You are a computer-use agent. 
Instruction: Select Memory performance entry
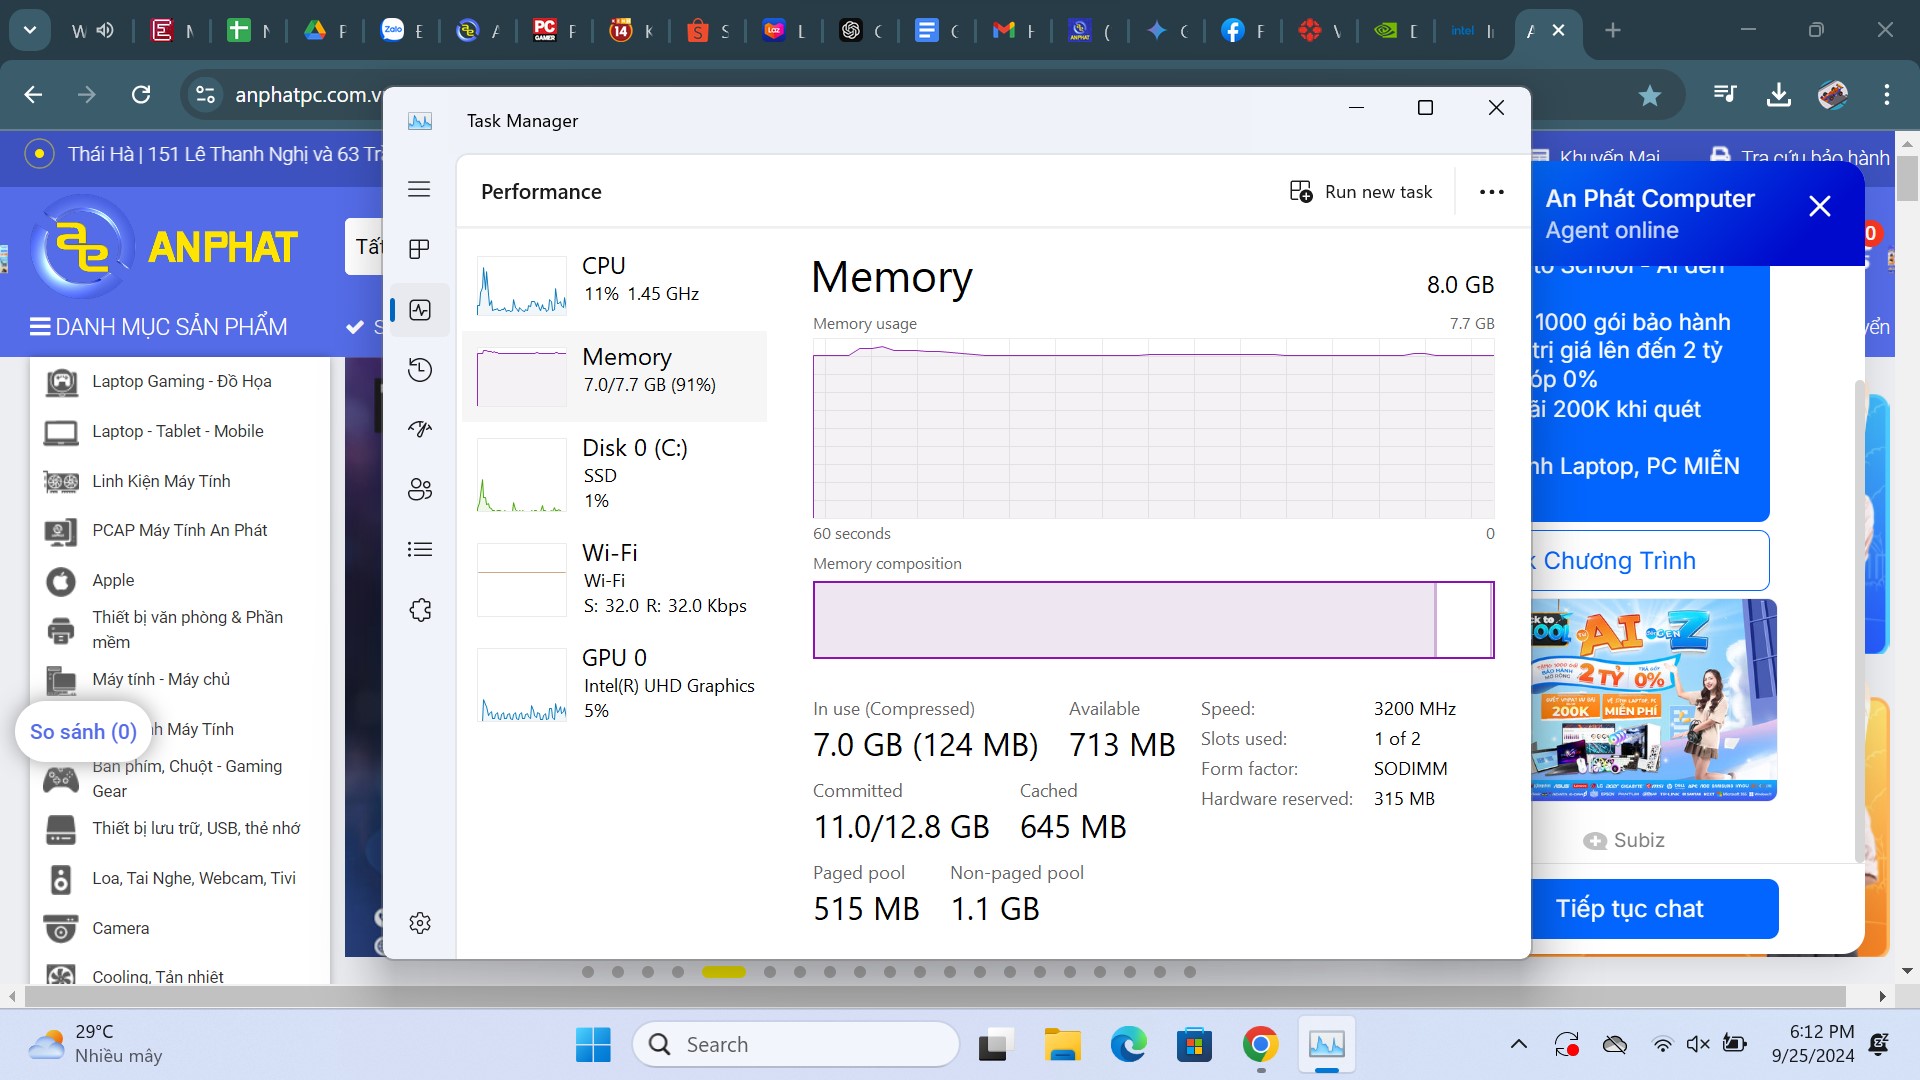(x=616, y=376)
